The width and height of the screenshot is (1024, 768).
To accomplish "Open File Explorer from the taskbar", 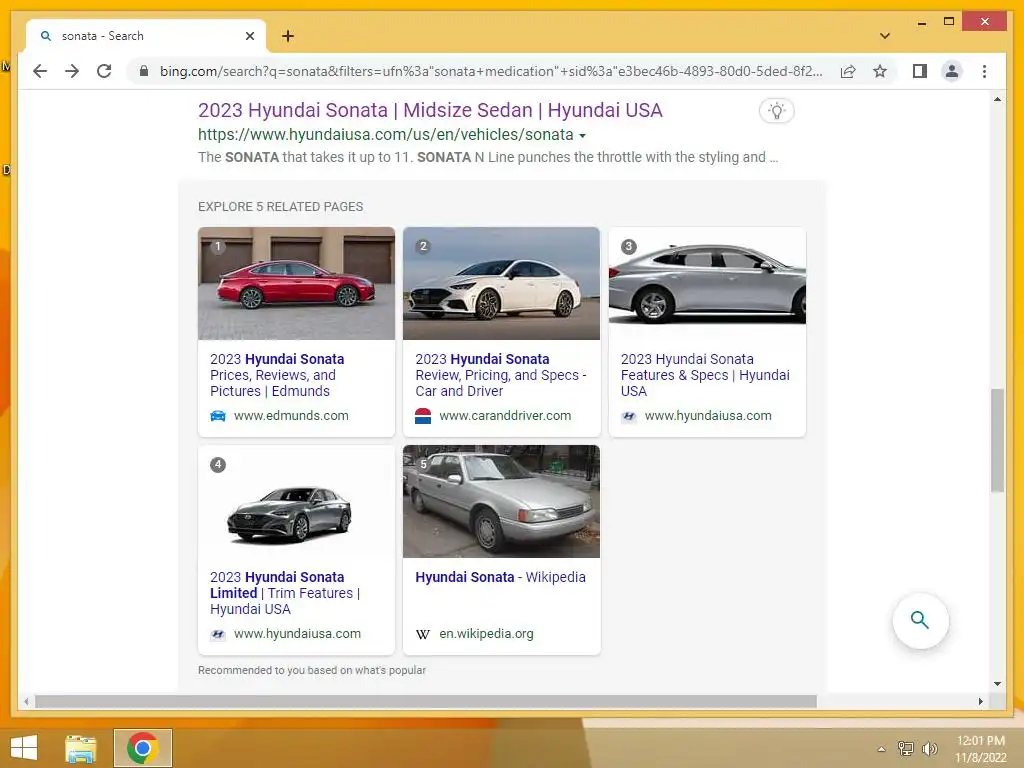I will click(80, 748).
